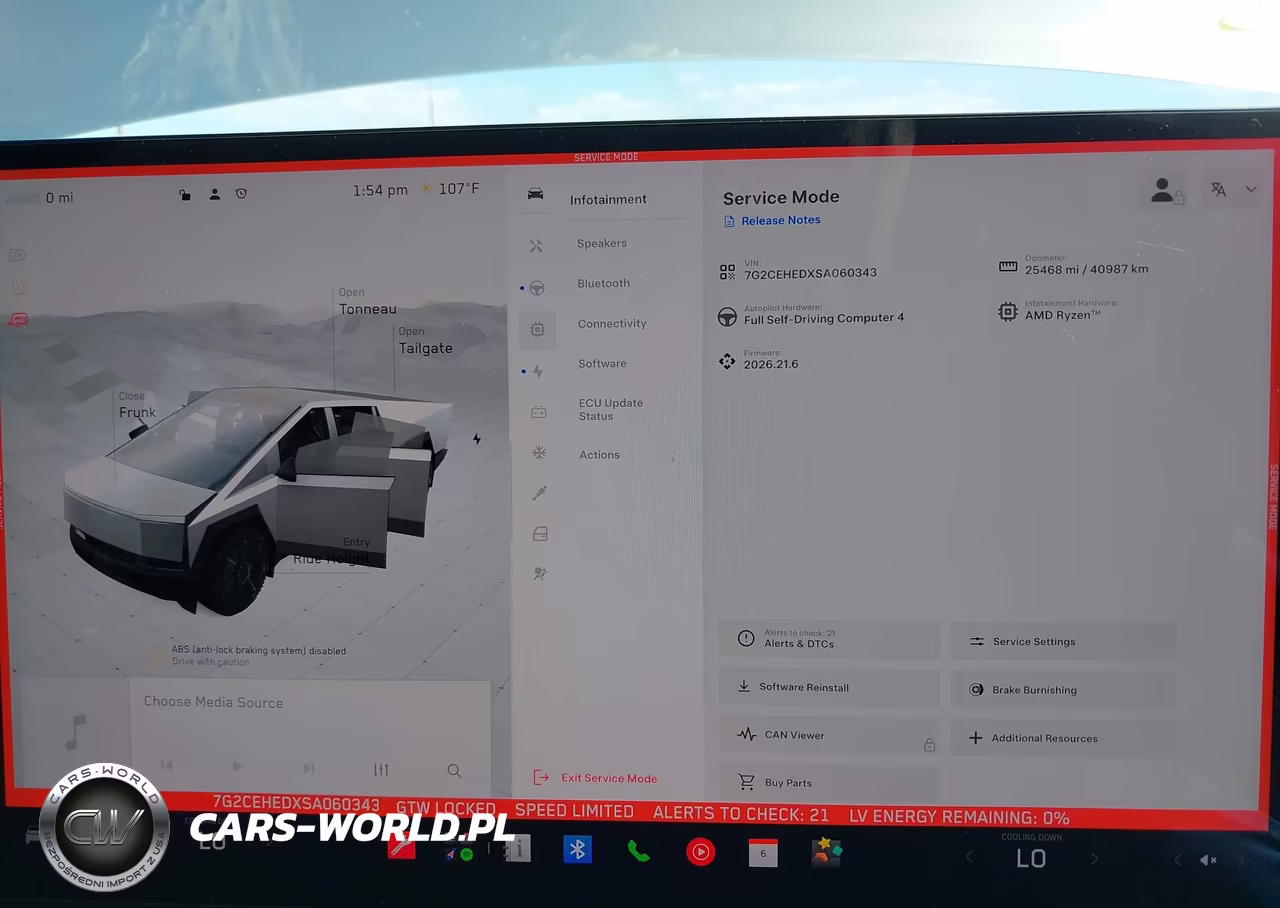Open Alerts & DTCs
Image resolution: width=1280 pixels, height=908 pixels.
(829, 639)
